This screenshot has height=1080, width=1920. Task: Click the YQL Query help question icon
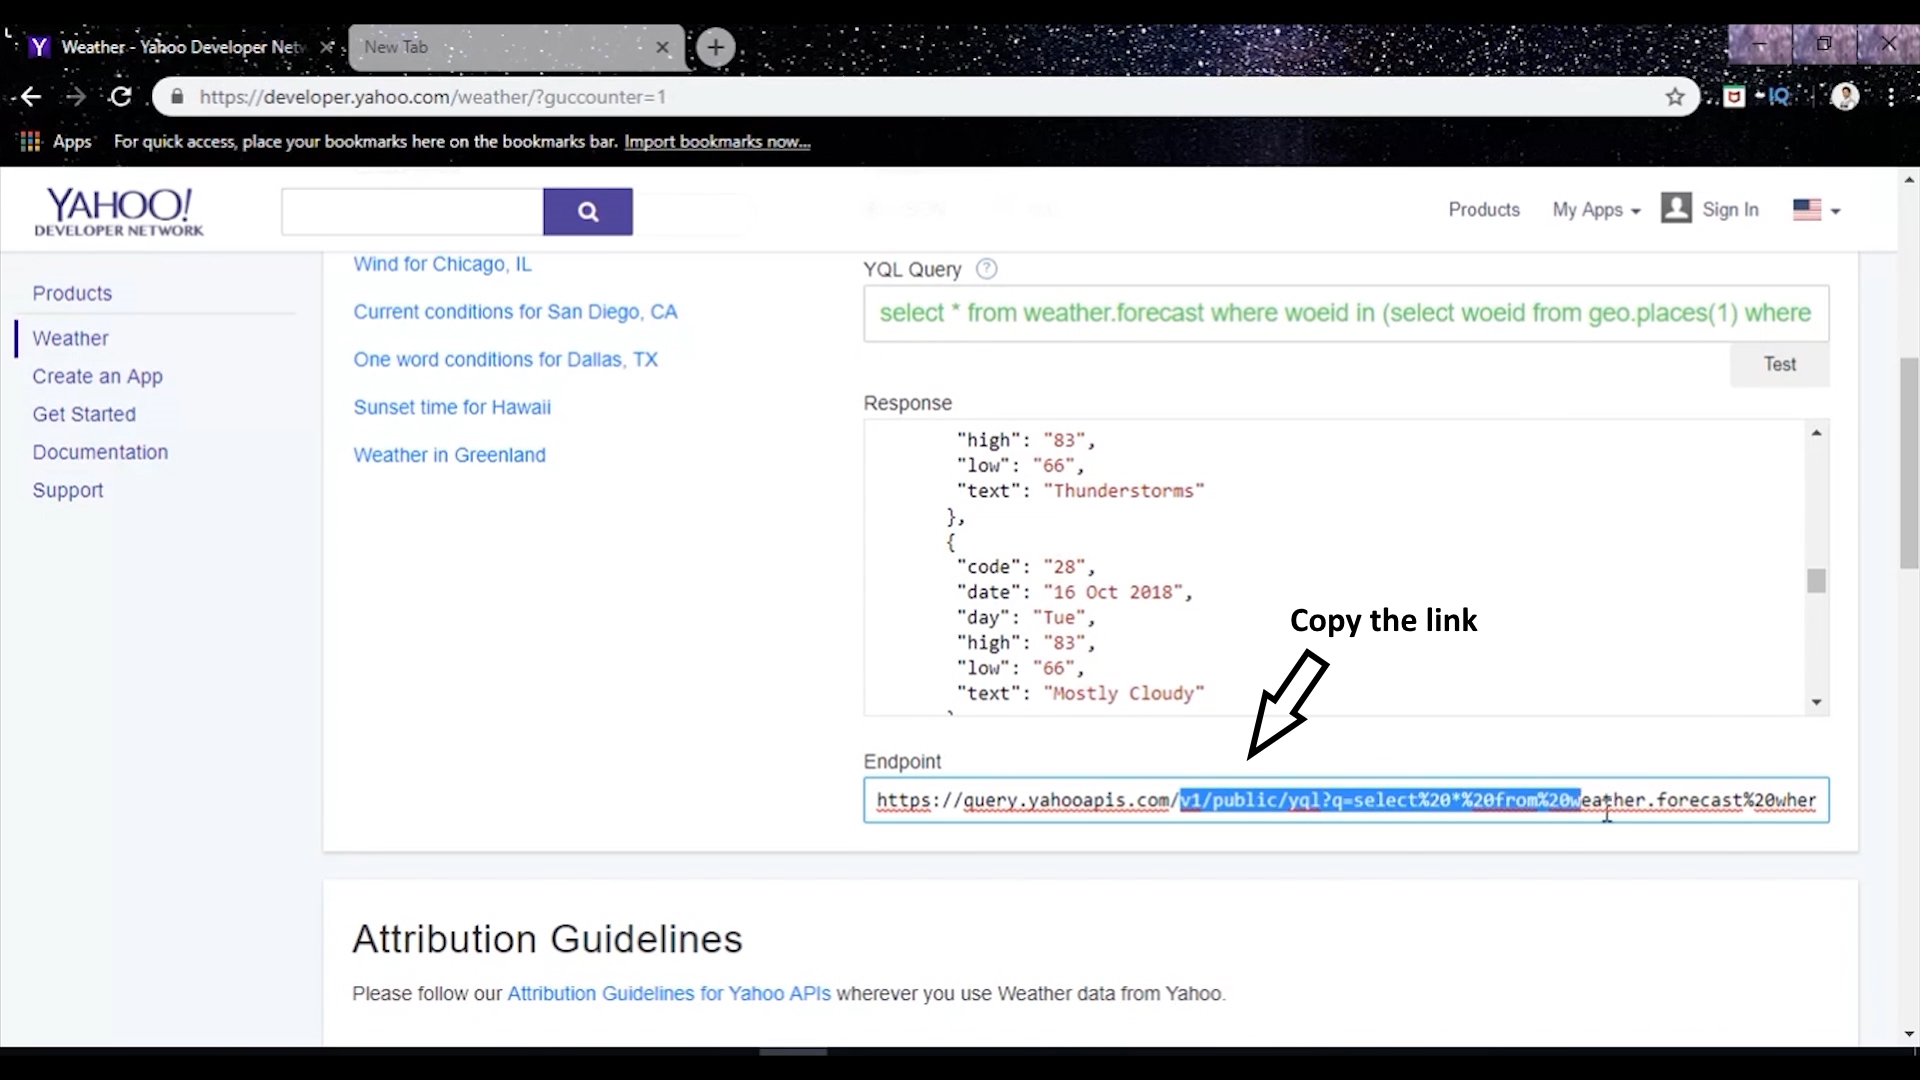click(x=986, y=269)
